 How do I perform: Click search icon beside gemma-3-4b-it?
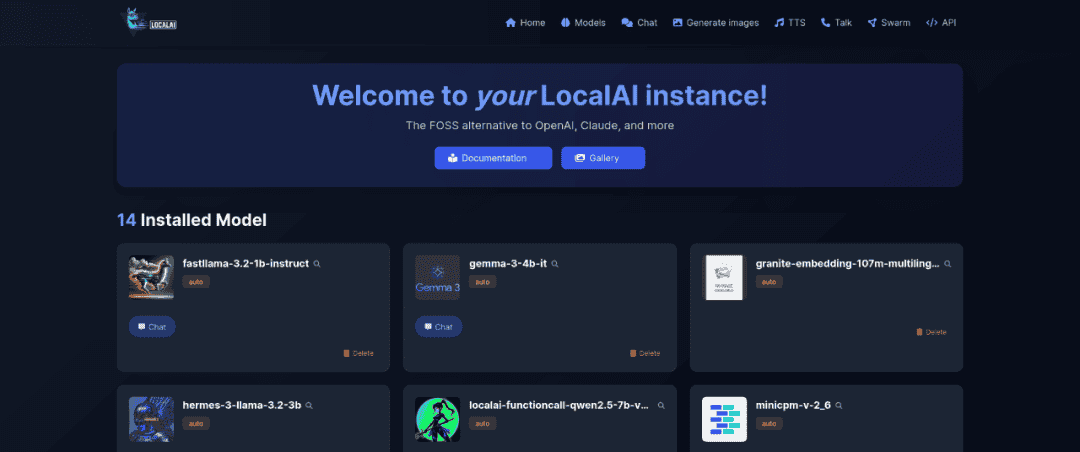tap(554, 264)
